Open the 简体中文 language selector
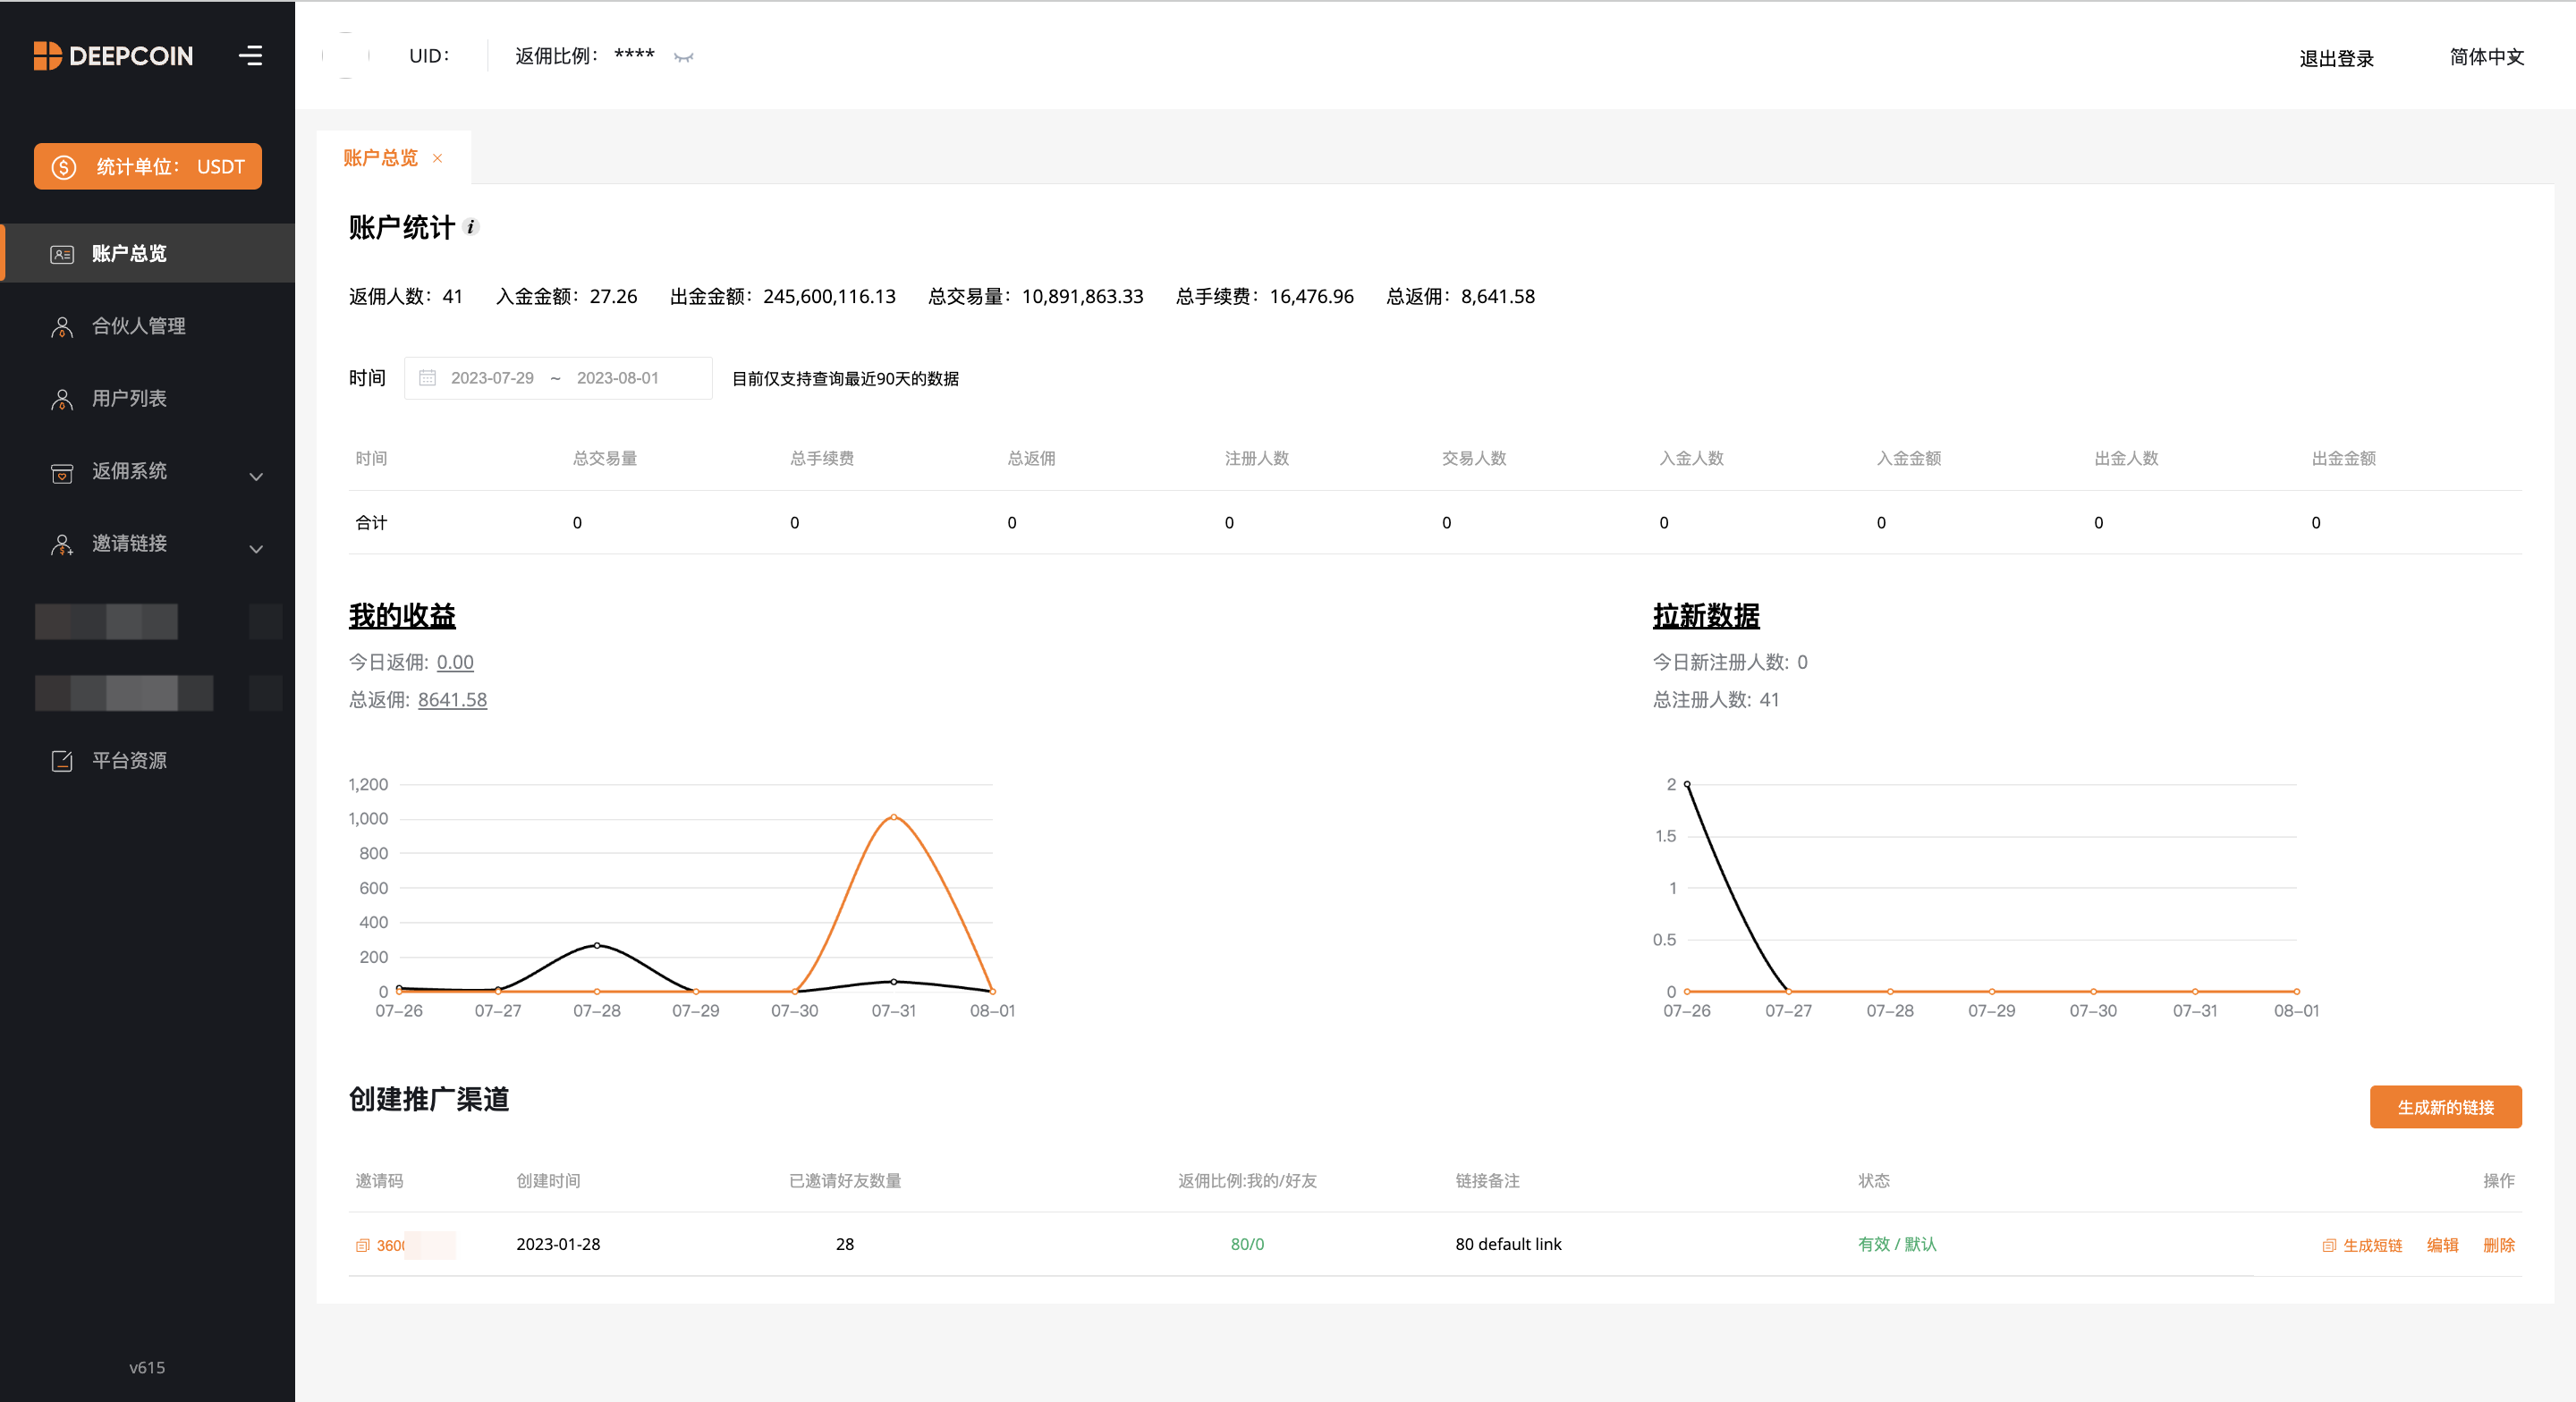2576x1402 pixels. pyautogui.click(x=2486, y=57)
